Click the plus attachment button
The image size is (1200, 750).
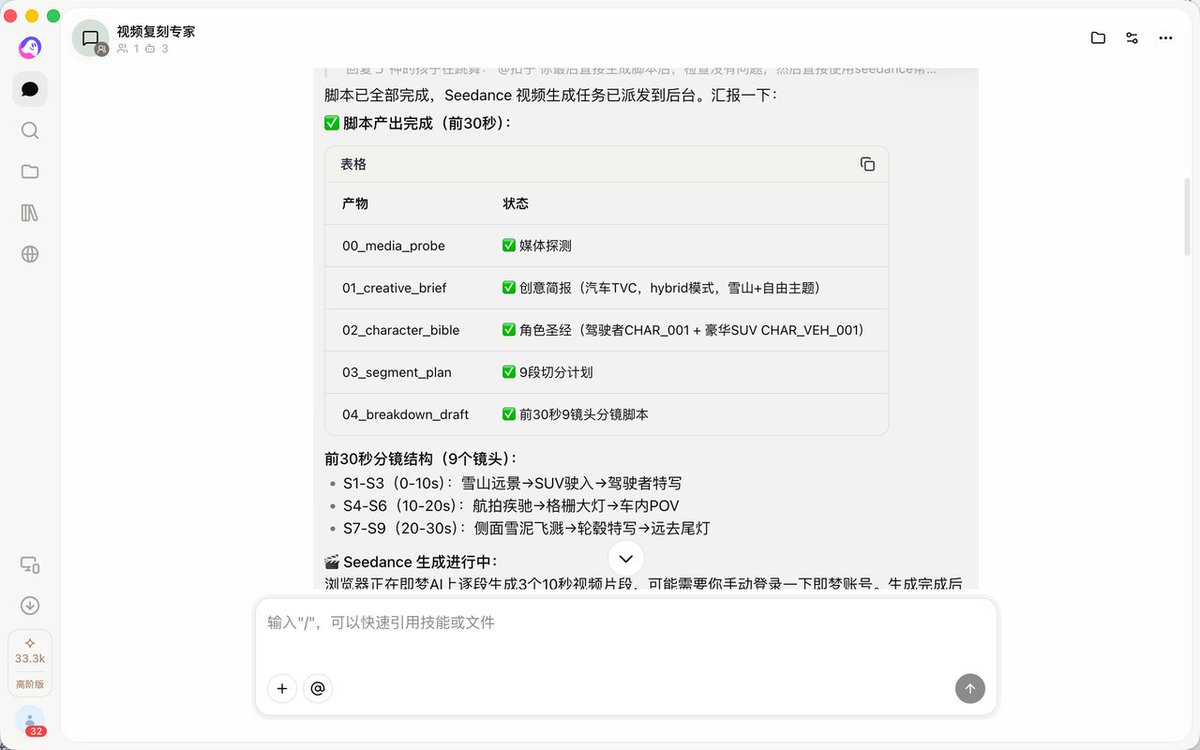coord(282,688)
